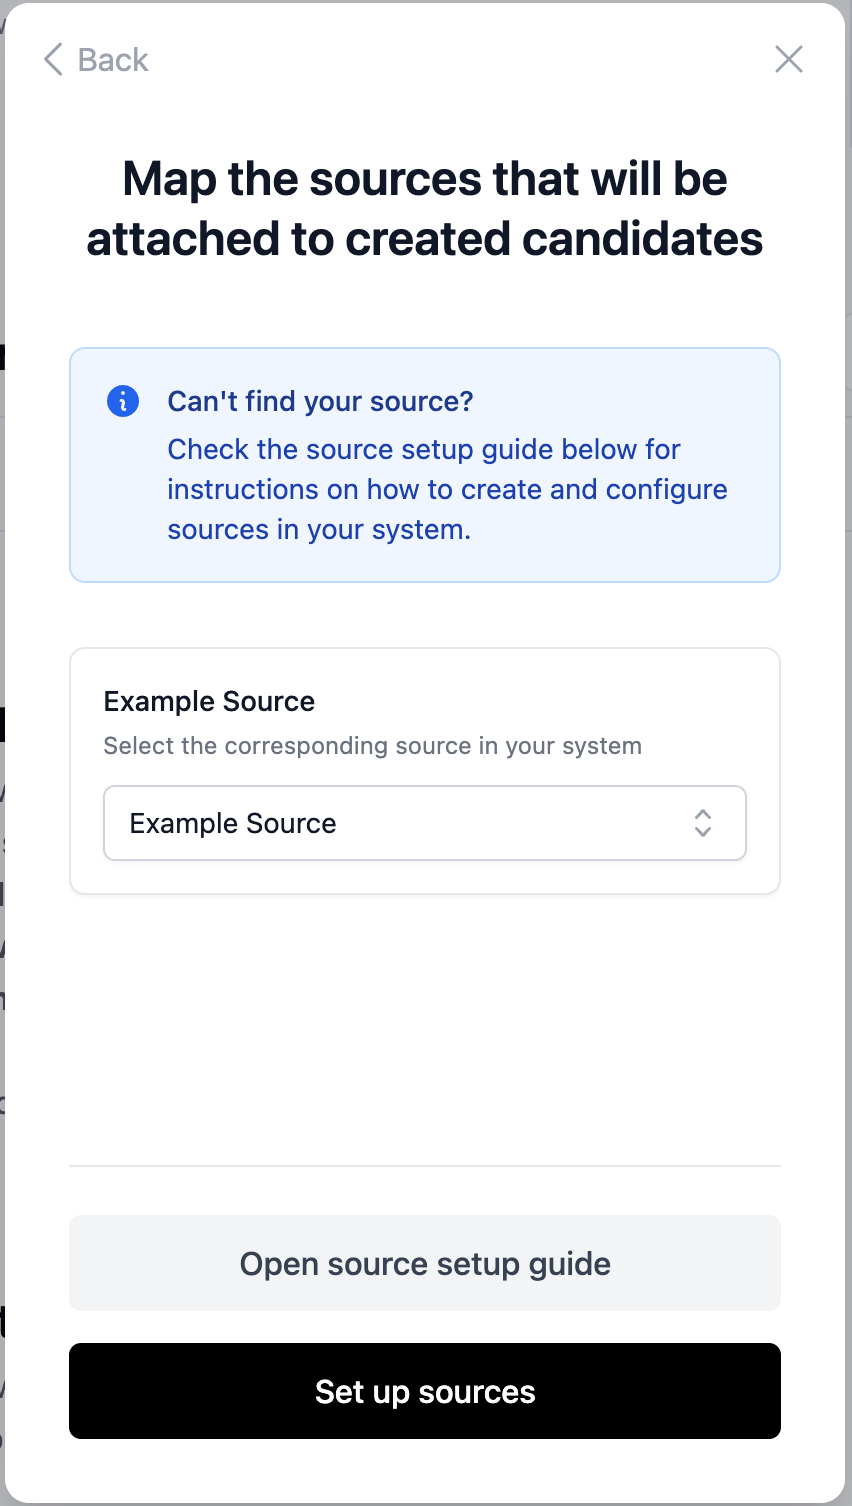Click "Select the corresponding source" helper text
Screen dimensions: 852x1506
[x=372, y=746]
